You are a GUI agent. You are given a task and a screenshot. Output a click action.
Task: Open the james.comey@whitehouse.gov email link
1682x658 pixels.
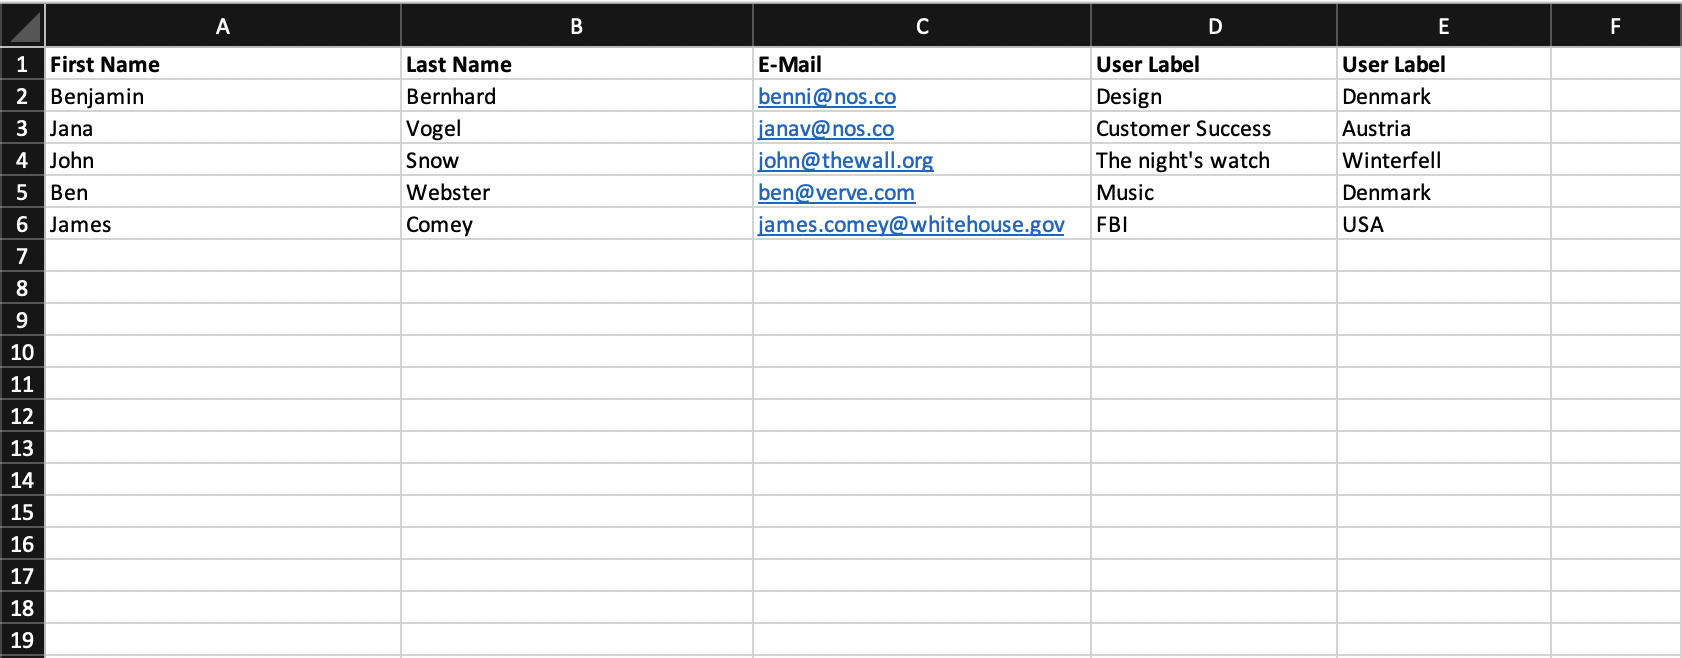pos(911,225)
